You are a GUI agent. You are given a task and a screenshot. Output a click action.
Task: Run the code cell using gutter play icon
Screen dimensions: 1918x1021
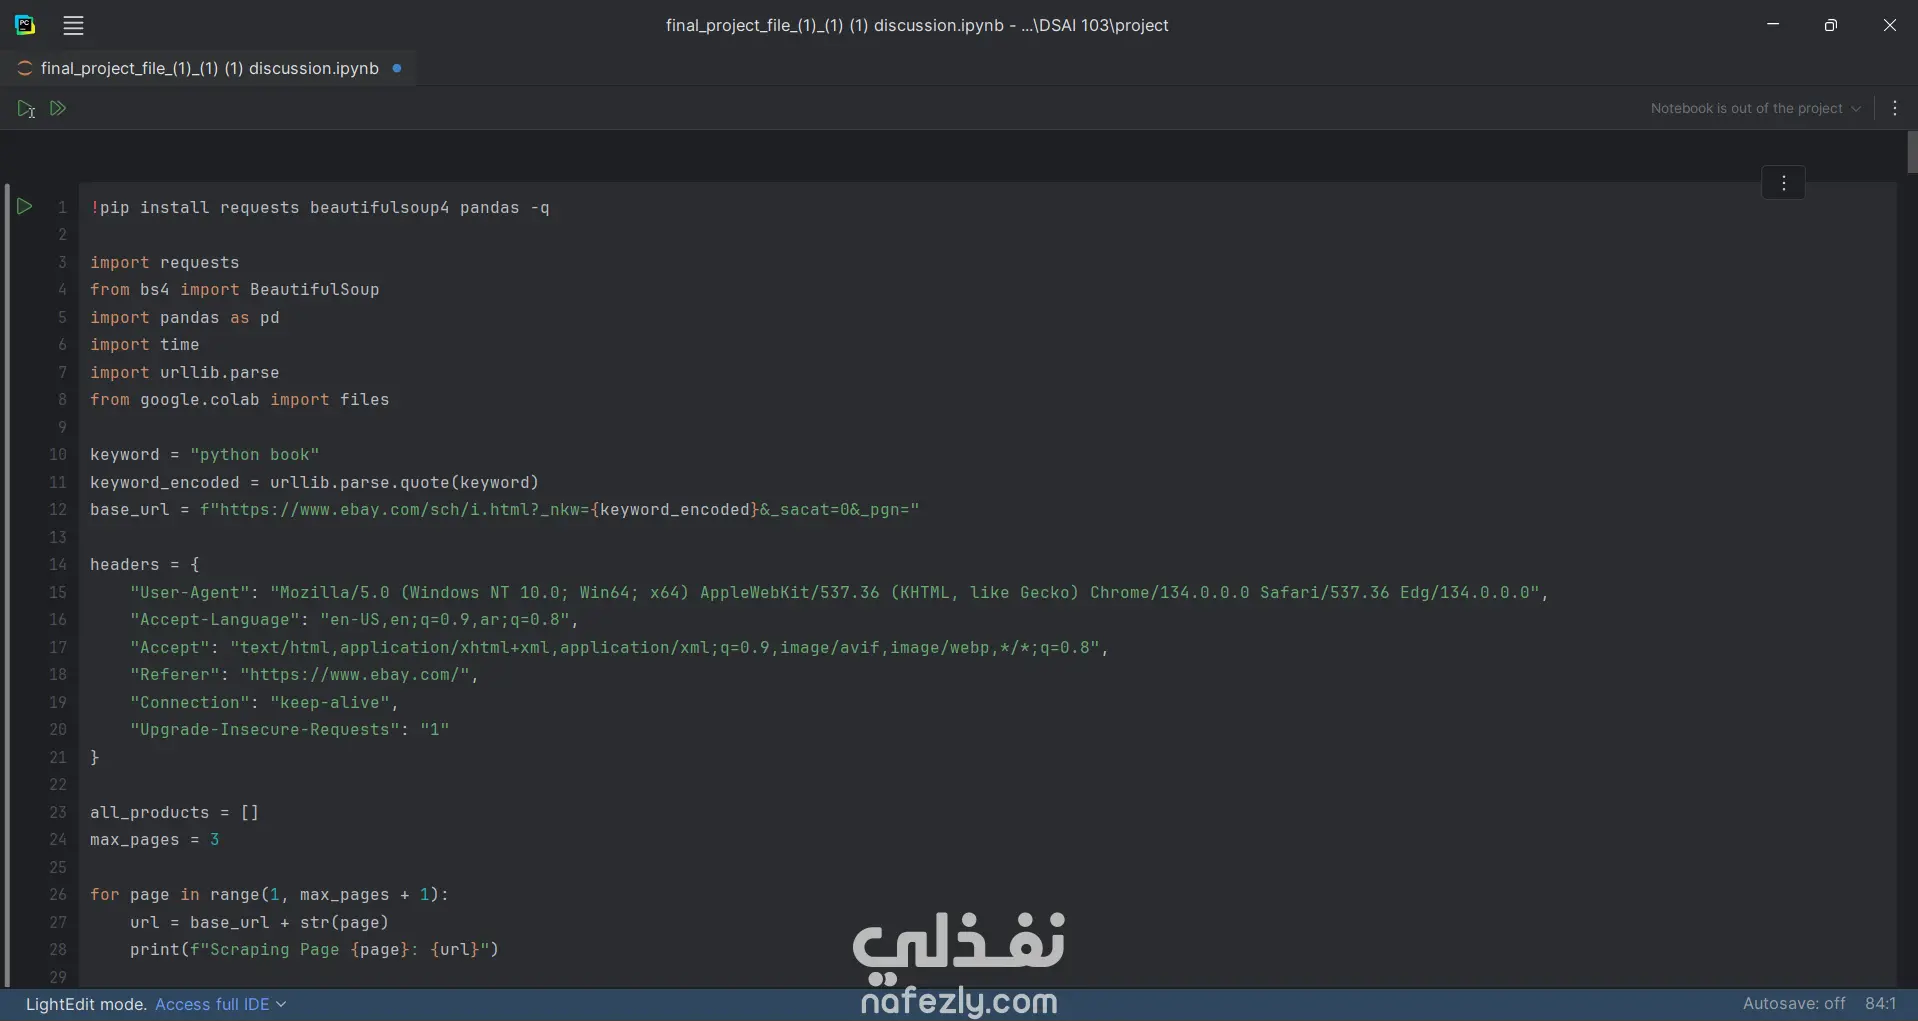click(25, 207)
